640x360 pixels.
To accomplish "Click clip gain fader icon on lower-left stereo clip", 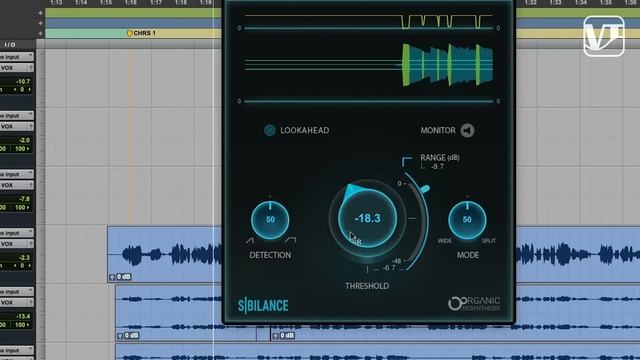I will coord(120,336).
